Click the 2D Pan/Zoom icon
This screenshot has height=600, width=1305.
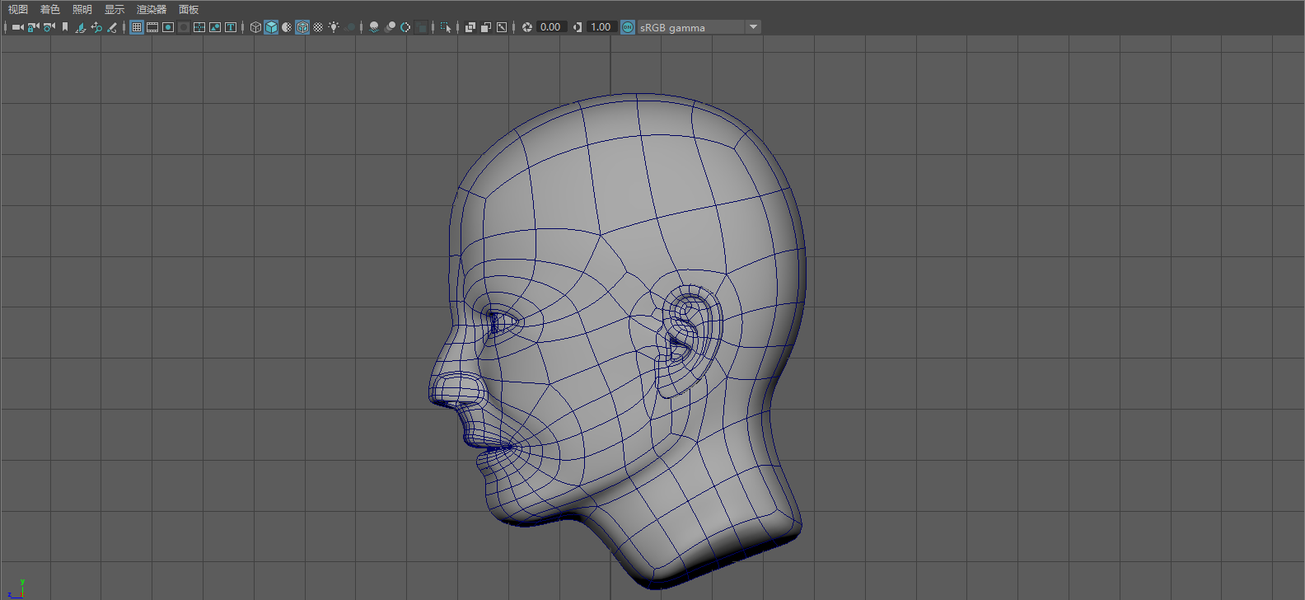tap(96, 27)
